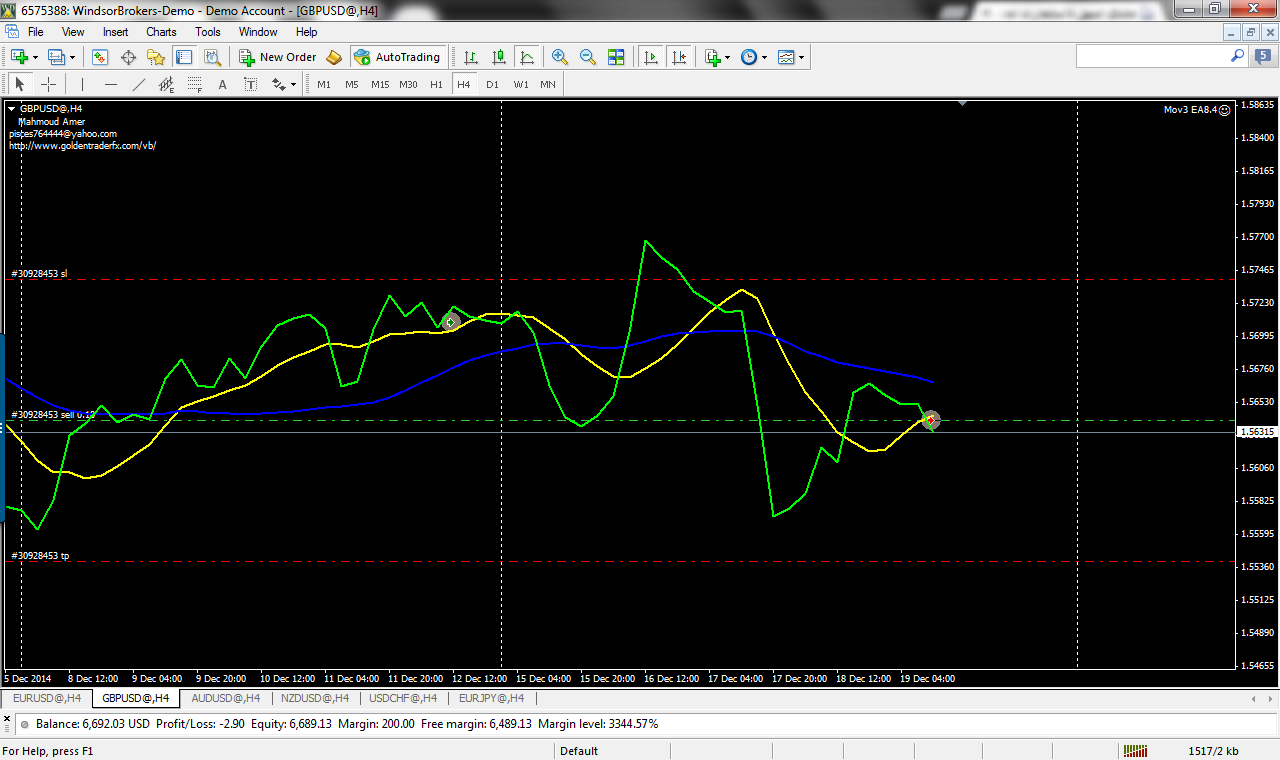
Task: Switch to the USDCHF@,H4 chart tab
Action: point(403,698)
